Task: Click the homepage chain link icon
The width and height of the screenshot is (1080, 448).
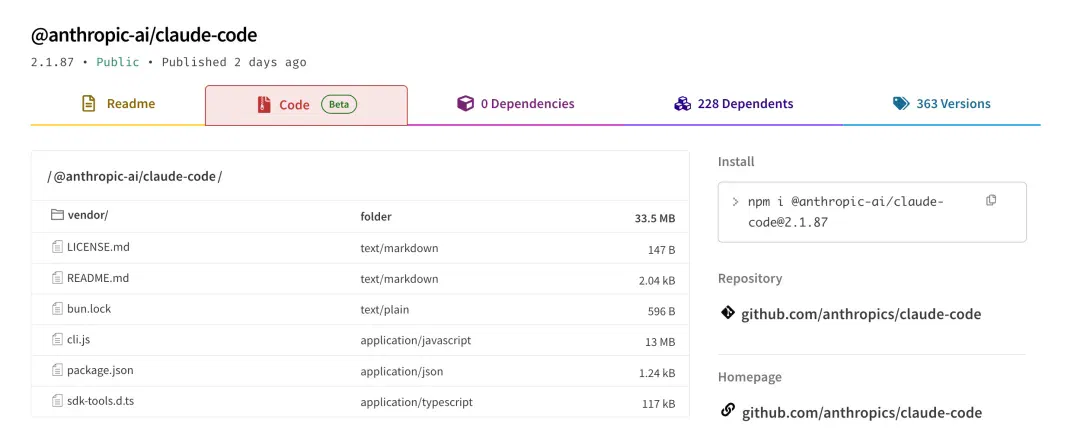Action: (727, 411)
